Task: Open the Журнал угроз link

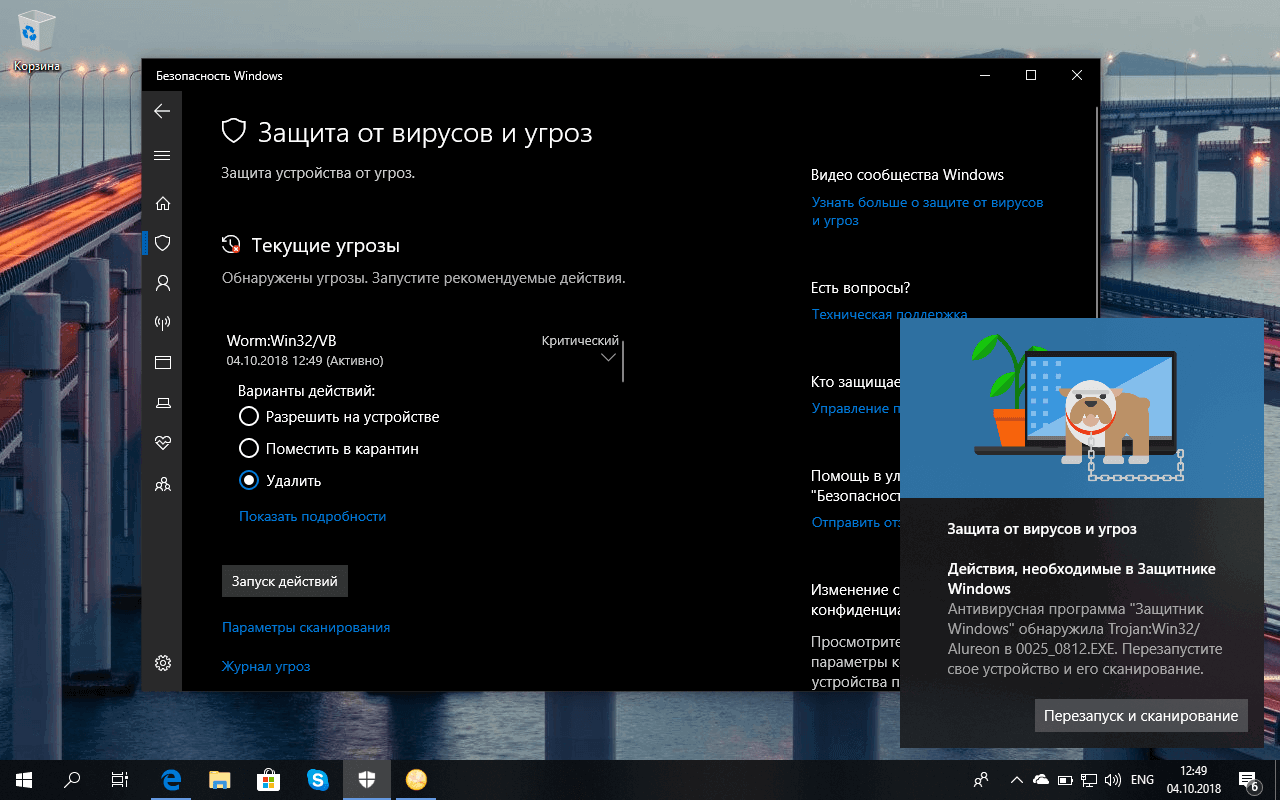Action: coord(266,666)
